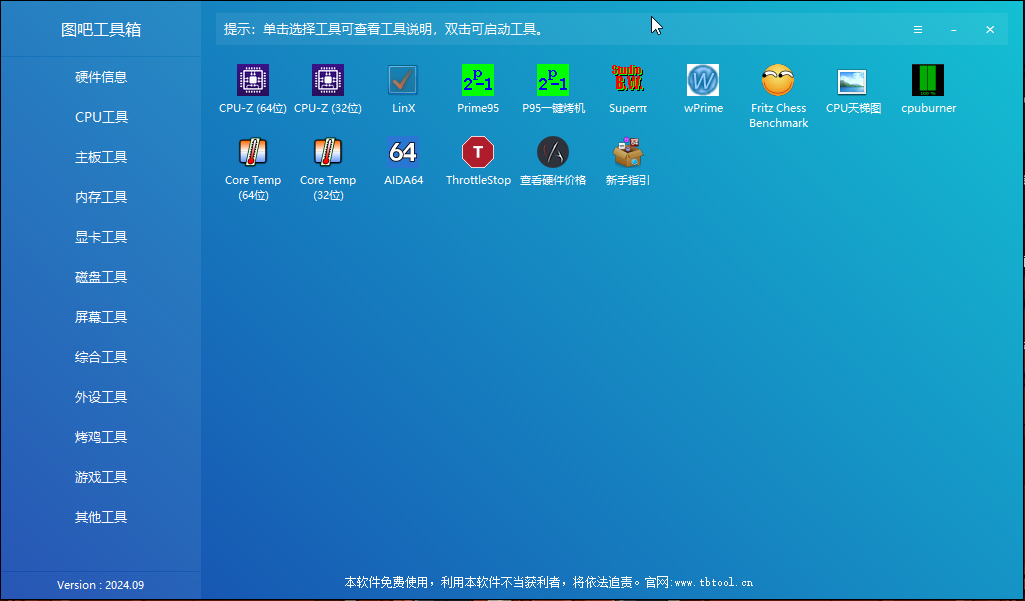Select the 烤鸡工具 category
The image size is (1025, 601).
click(x=100, y=437)
